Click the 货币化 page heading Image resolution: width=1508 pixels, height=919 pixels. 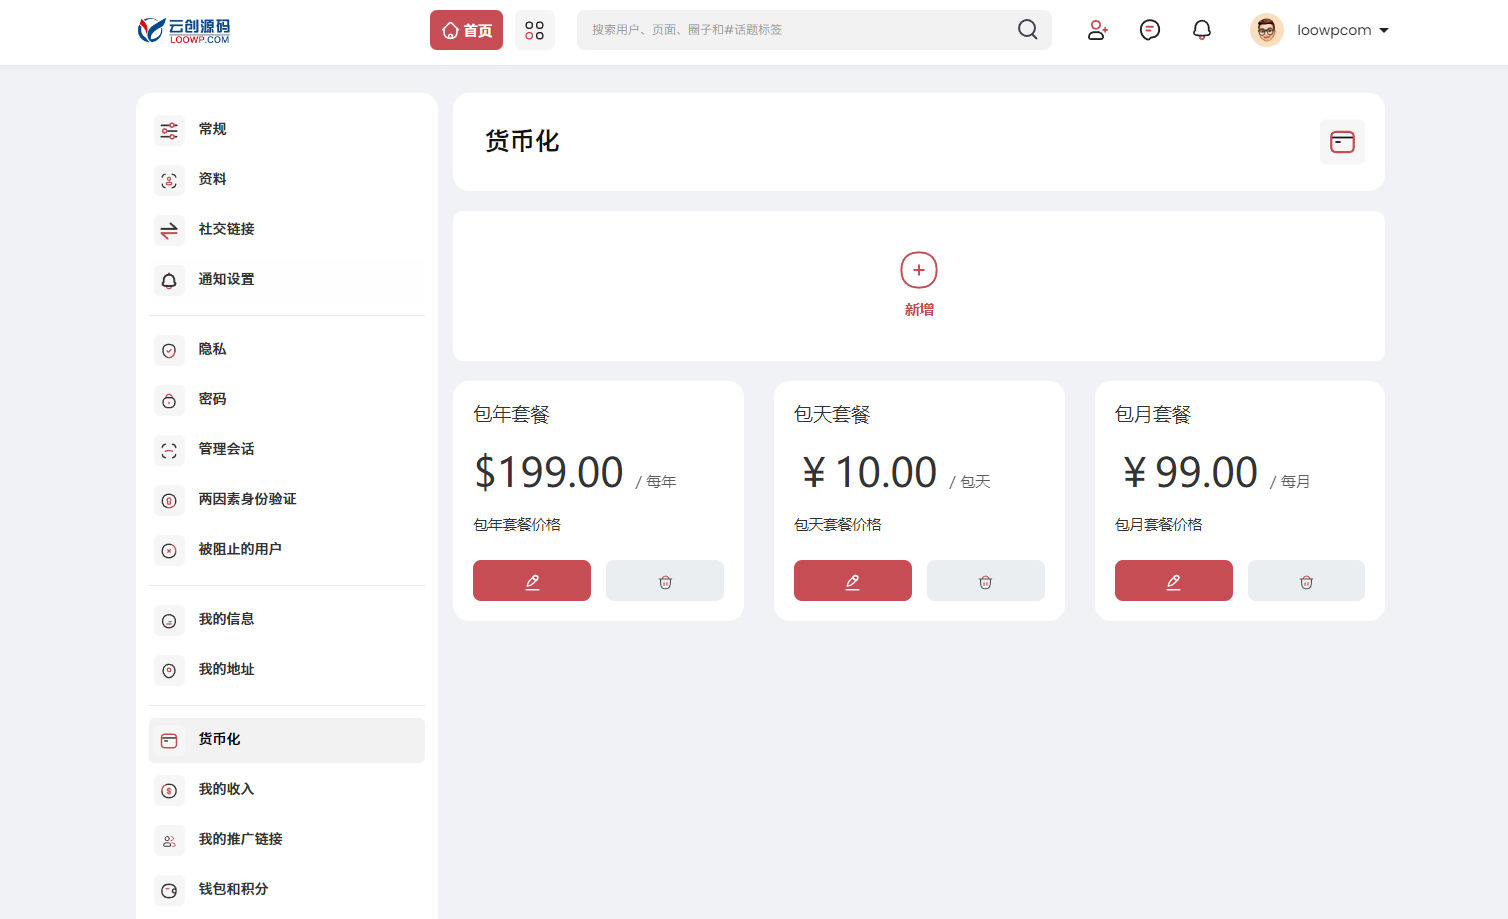[x=522, y=141]
